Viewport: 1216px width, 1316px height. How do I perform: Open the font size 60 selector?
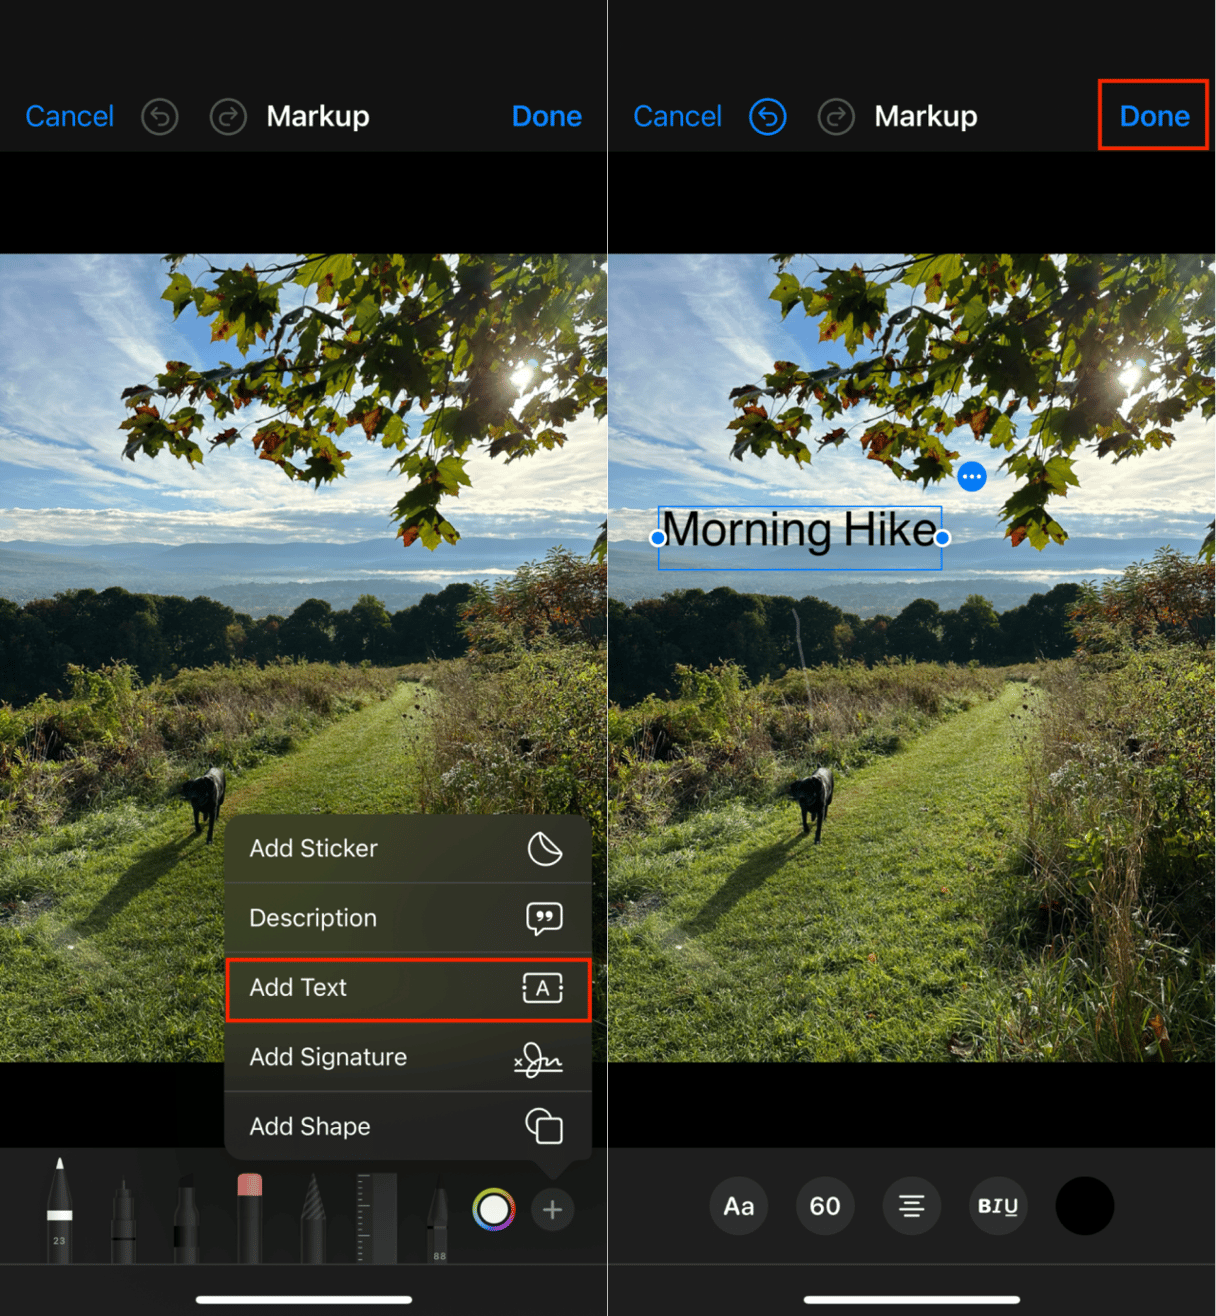825,1206
